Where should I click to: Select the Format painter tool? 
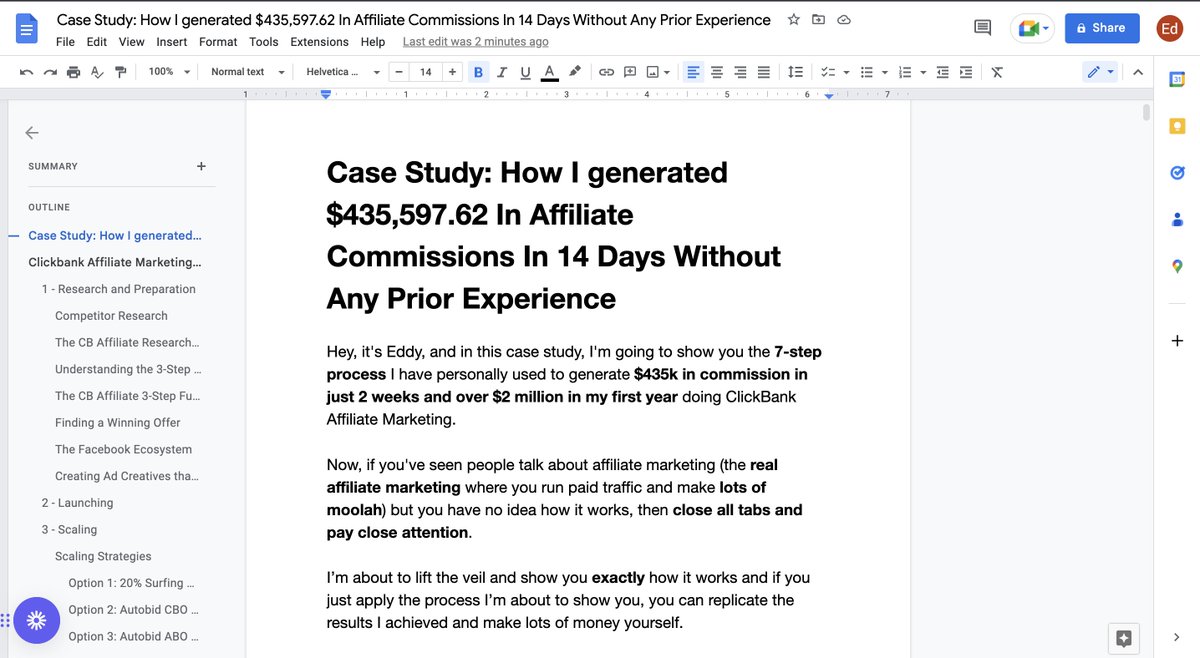click(121, 71)
